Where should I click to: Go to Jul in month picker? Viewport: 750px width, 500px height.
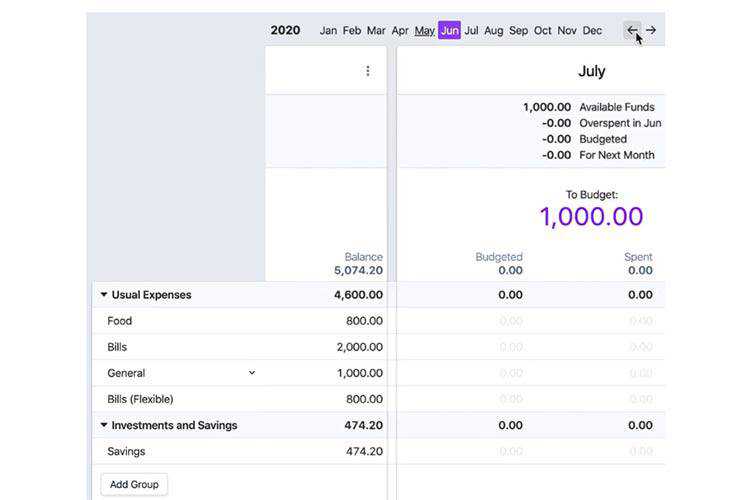471,31
